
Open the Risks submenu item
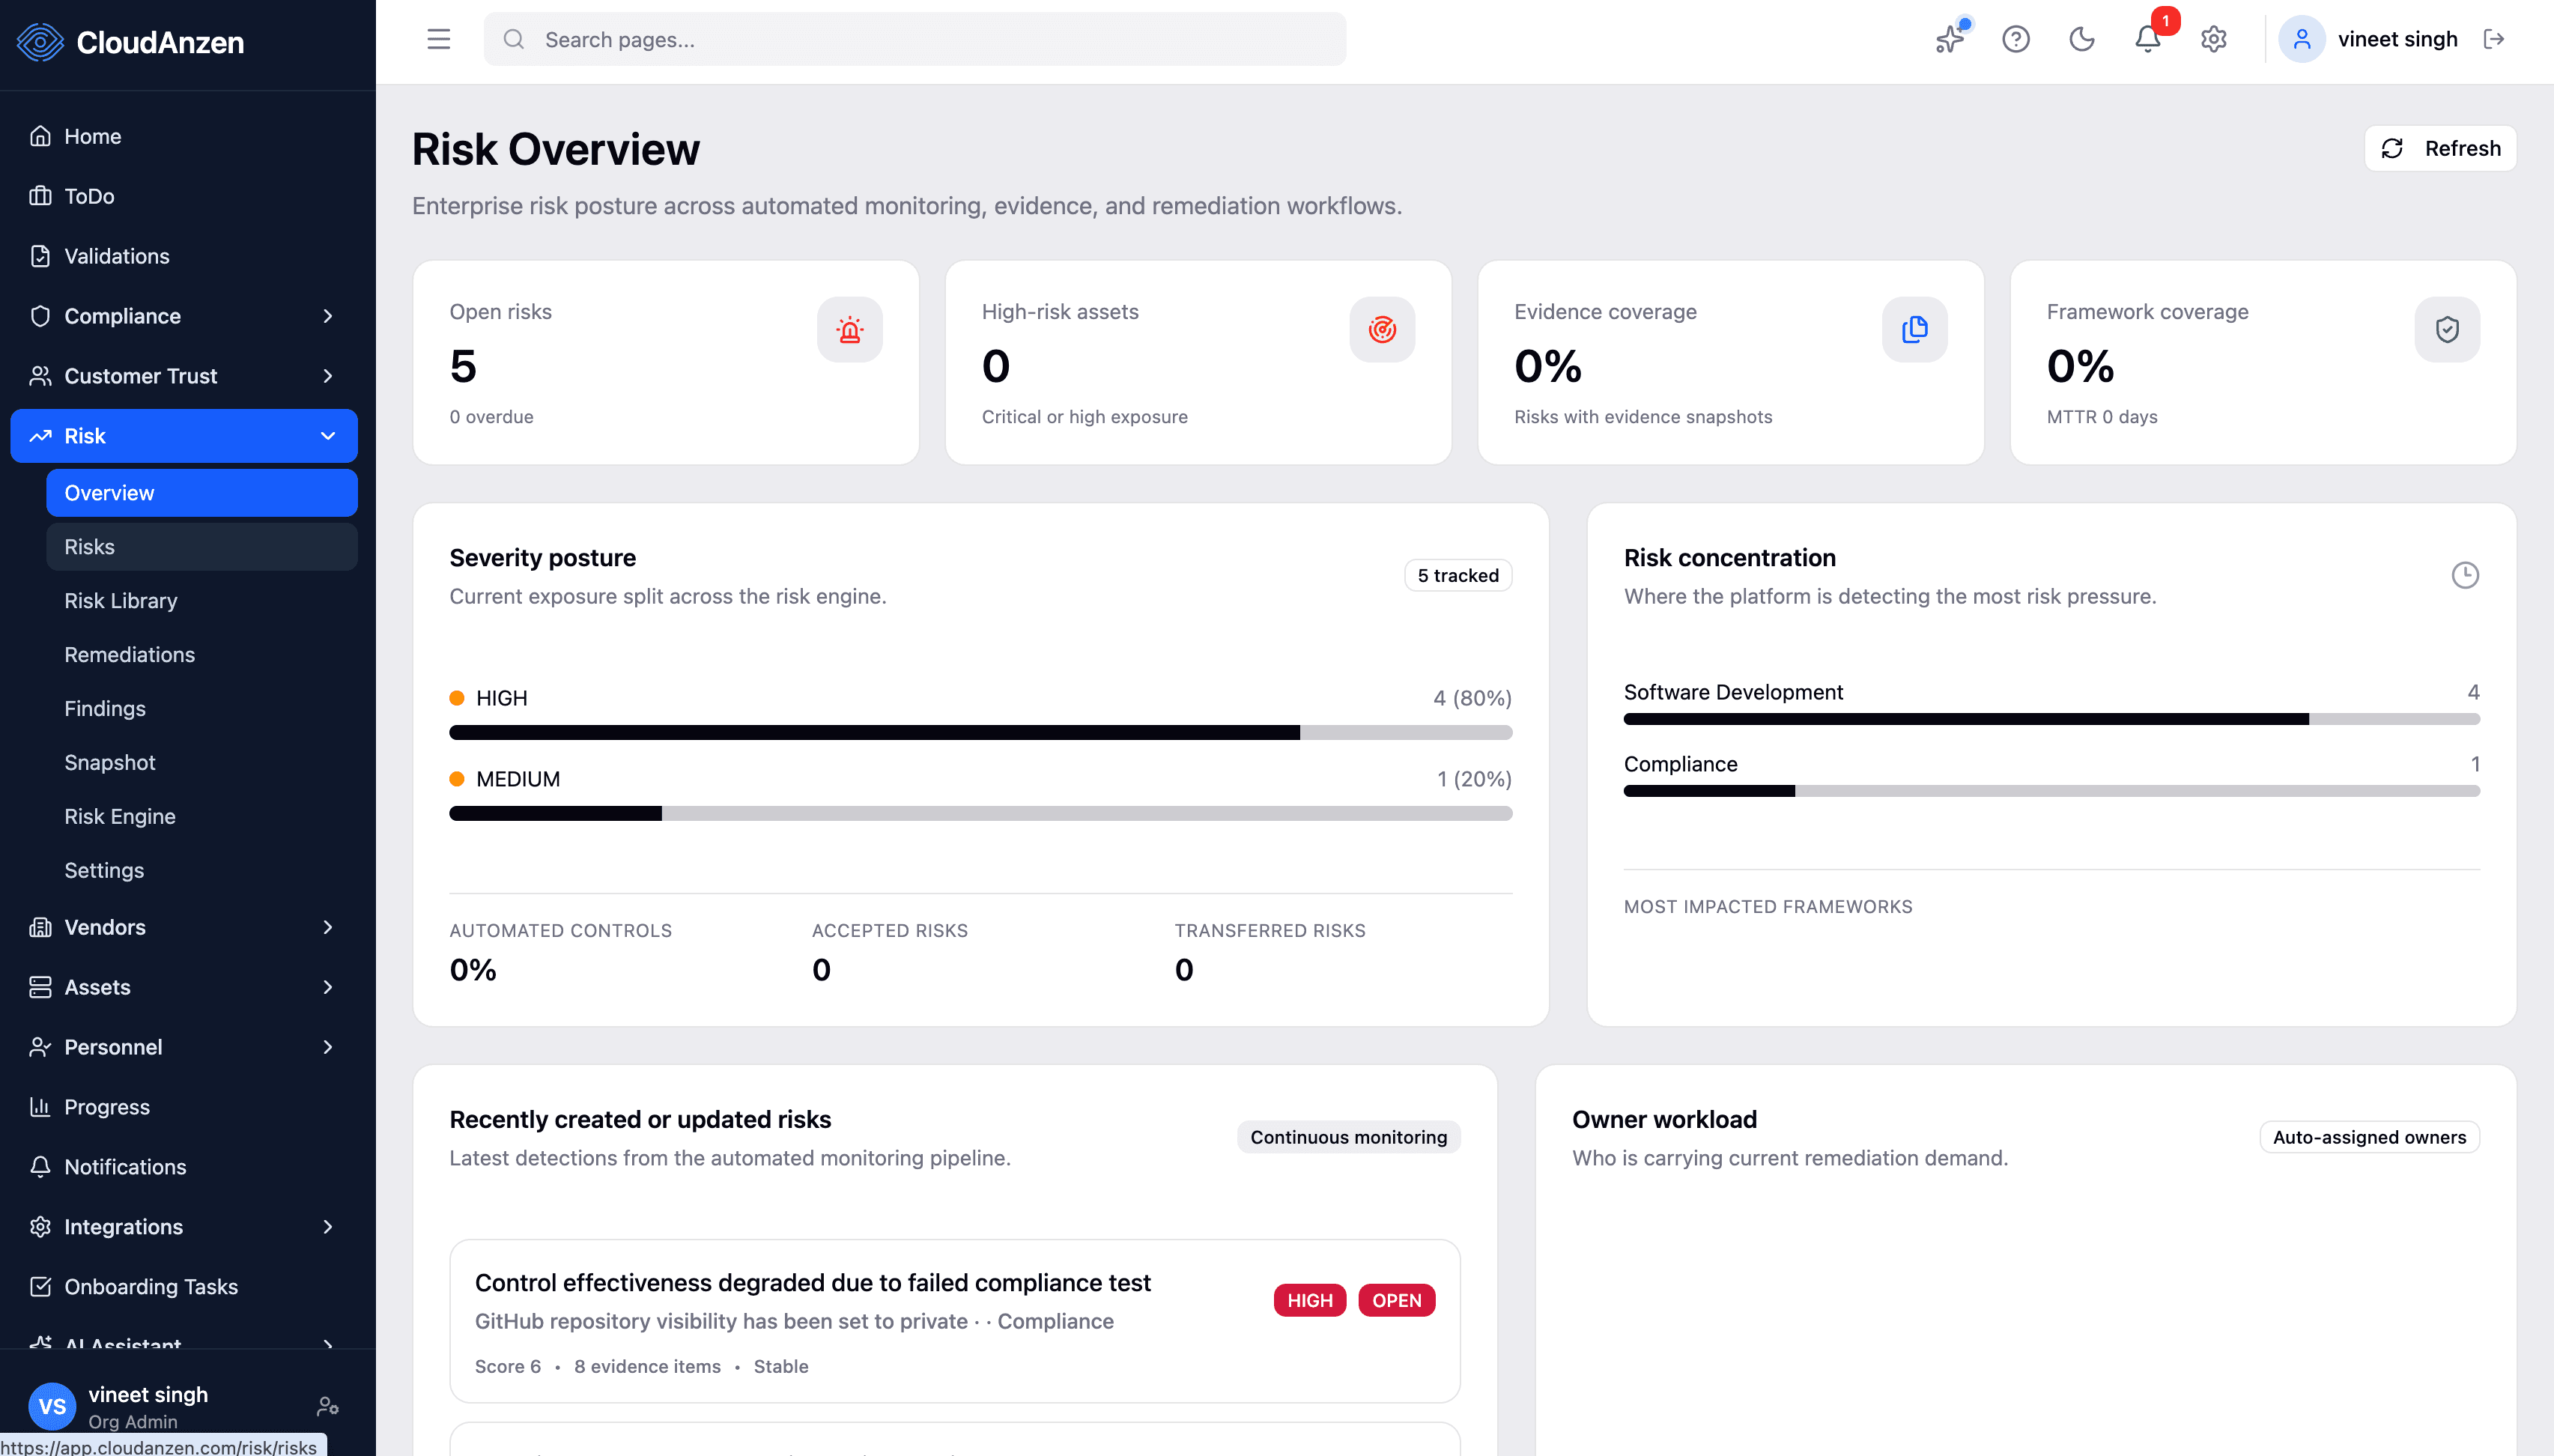201,547
